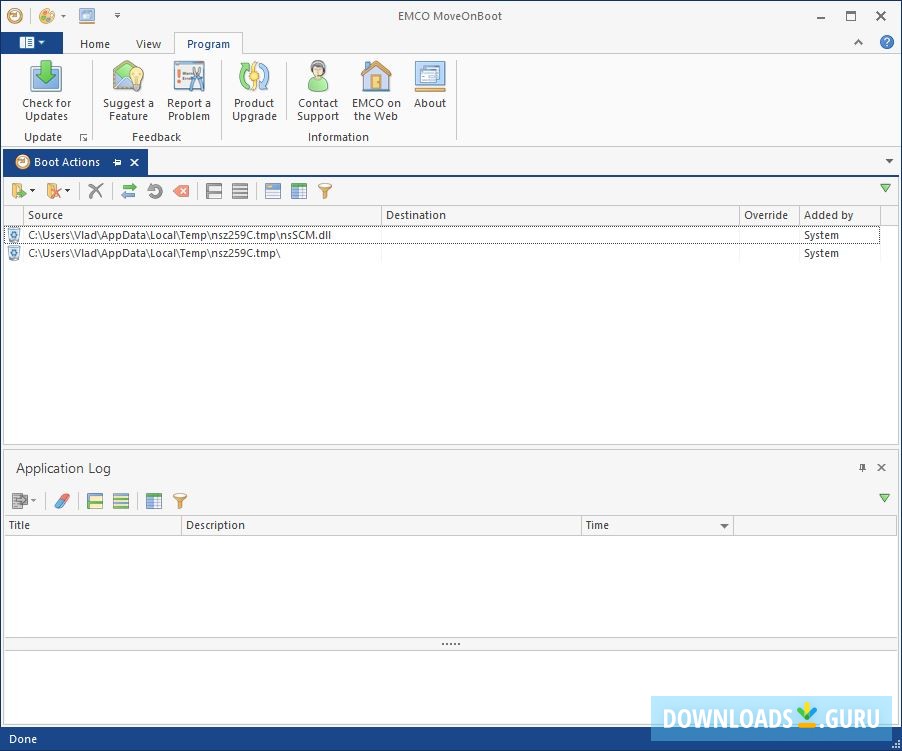Image resolution: width=902 pixels, height=751 pixels.
Task: Click the gray export icon in Application Log toolbar
Action: coord(20,501)
